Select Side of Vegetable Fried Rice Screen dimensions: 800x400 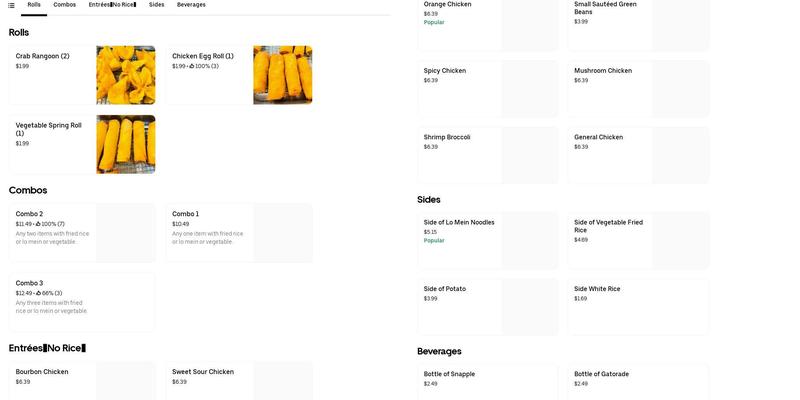(638, 240)
